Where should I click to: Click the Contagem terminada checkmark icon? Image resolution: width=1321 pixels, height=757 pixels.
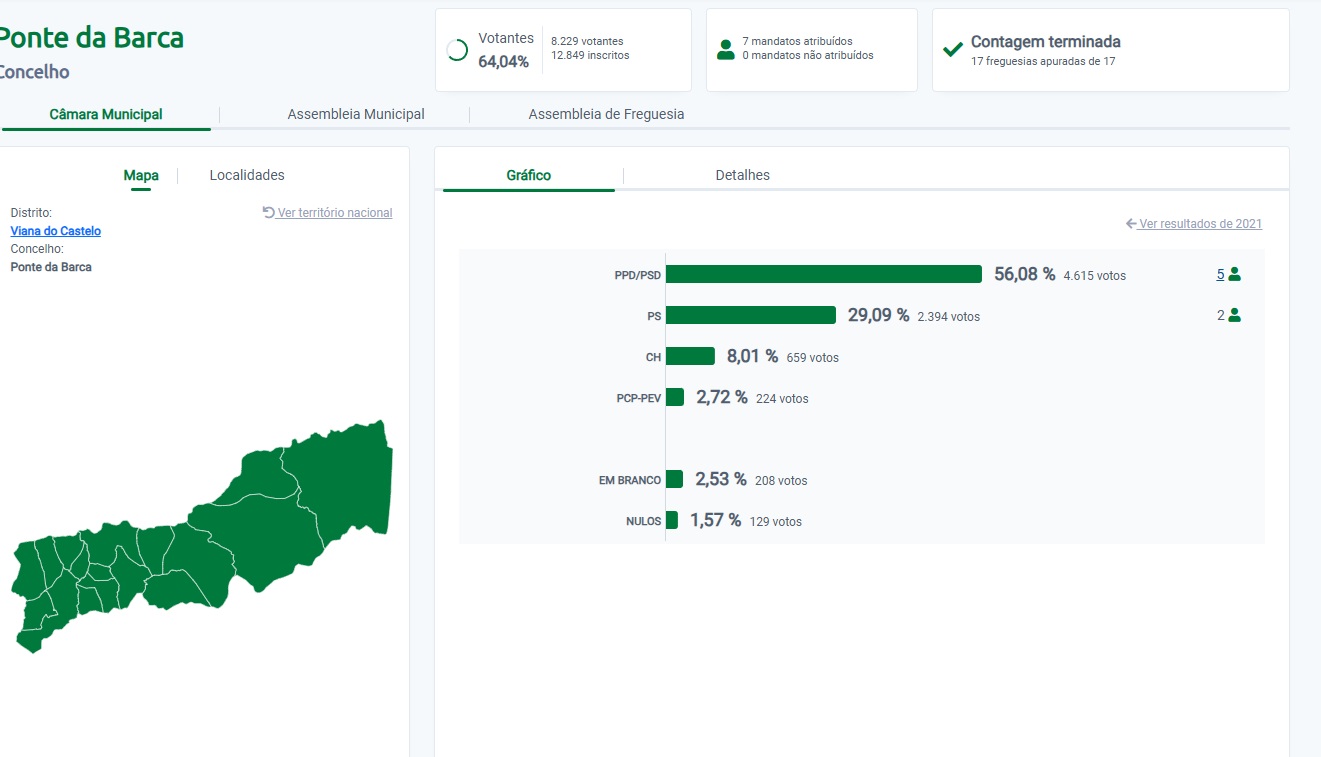tap(953, 49)
